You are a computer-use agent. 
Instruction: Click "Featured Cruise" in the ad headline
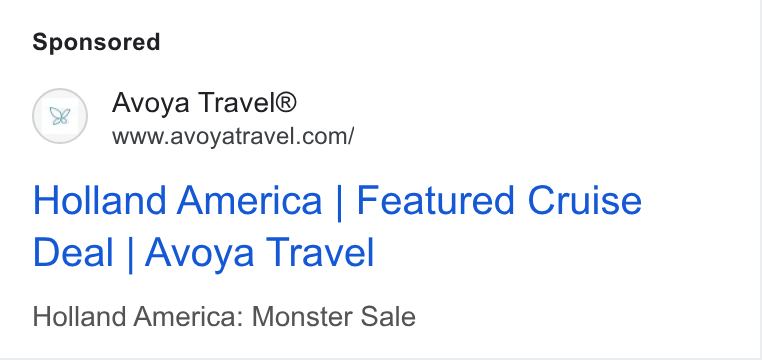pyautogui.click(x=499, y=200)
